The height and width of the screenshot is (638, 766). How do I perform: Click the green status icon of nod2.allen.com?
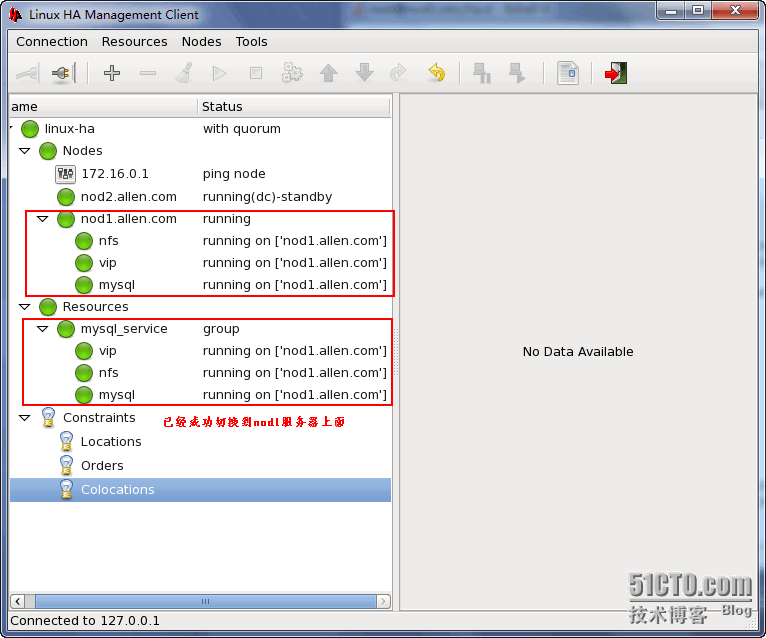coord(66,197)
